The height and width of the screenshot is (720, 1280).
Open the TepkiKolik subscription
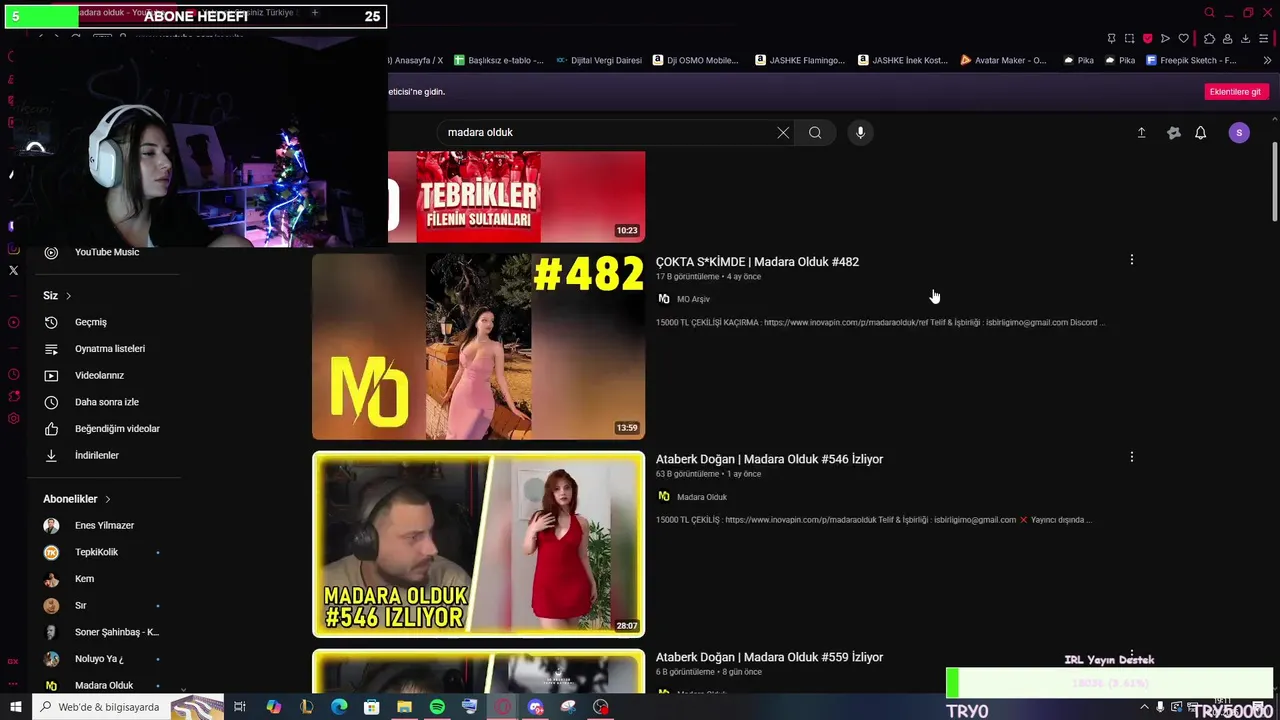(x=94, y=552)
